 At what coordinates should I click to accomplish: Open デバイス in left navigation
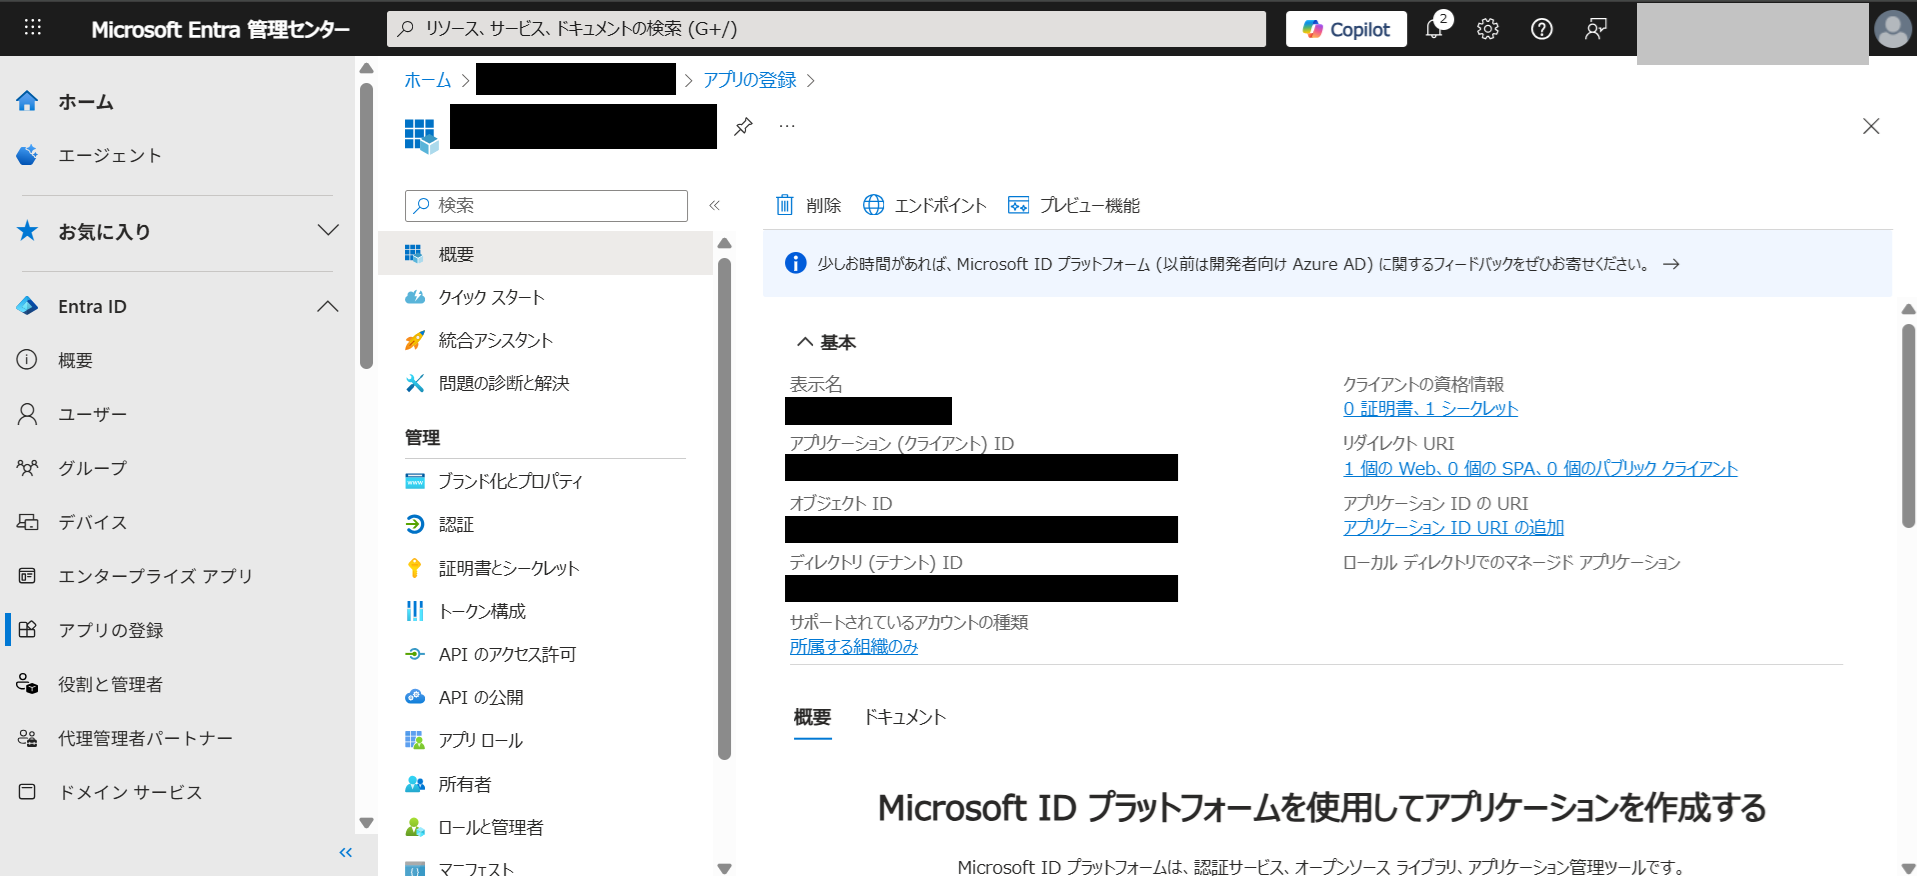[92, 522]
